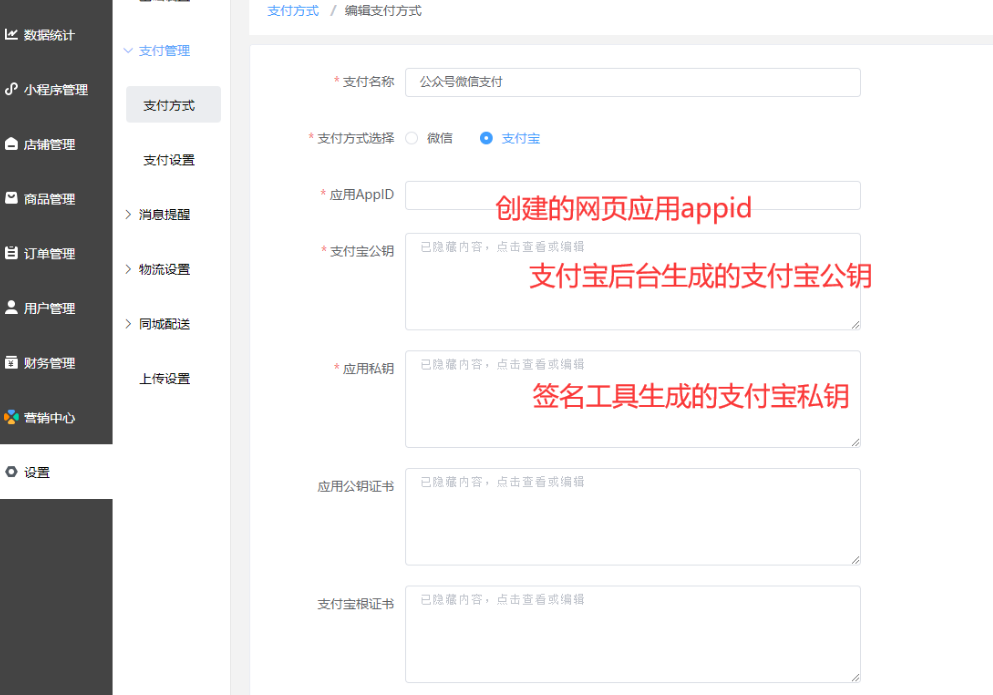Click resize handle of 应用私钥 textarea
The height and width of the screenshot is (695, 993).
click(x=855, y=442)
